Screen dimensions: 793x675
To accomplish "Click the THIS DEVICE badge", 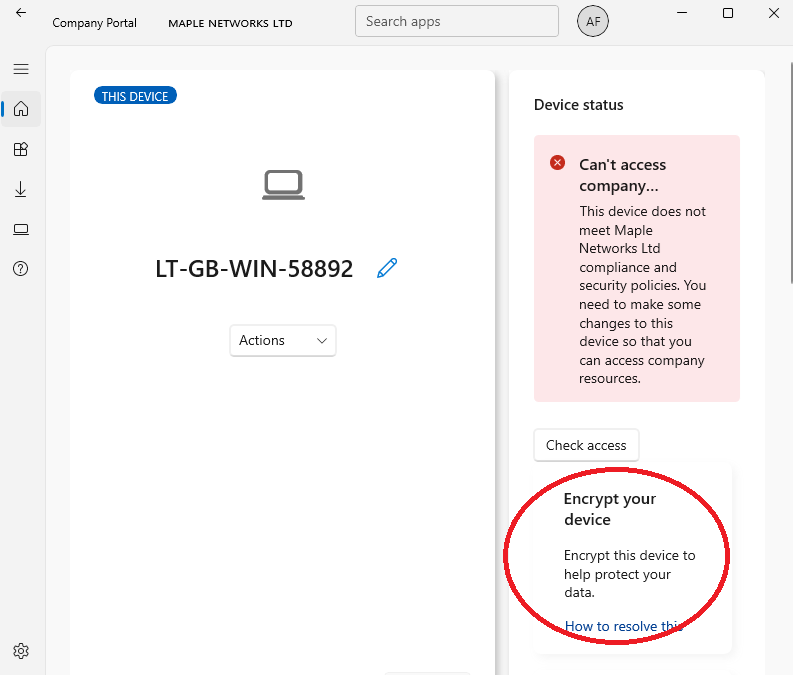I will point(136,96).
